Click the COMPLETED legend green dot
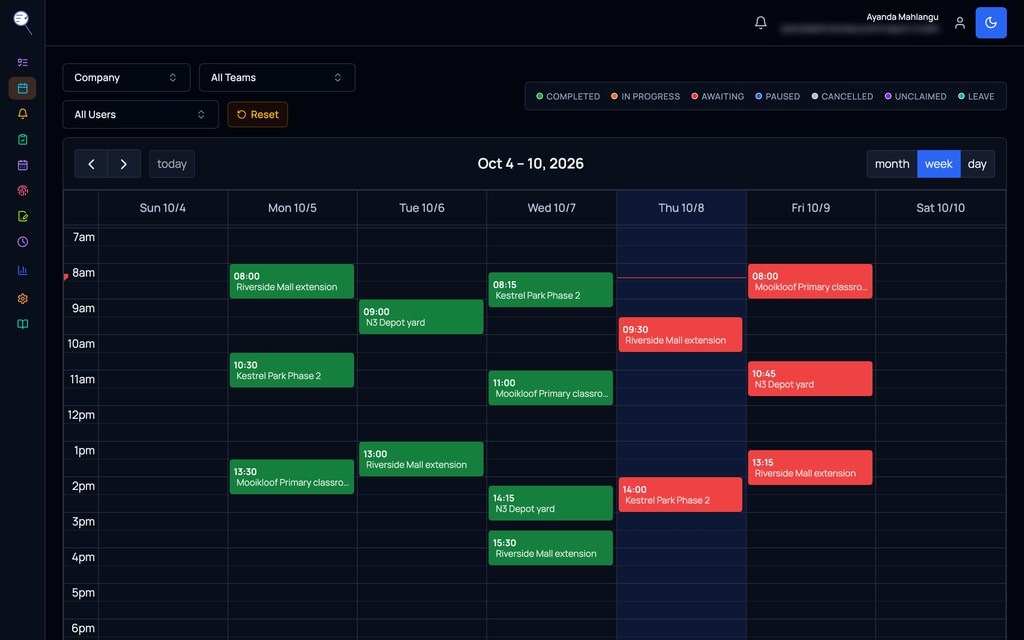The image size is (1024, 640). [539, 96]
